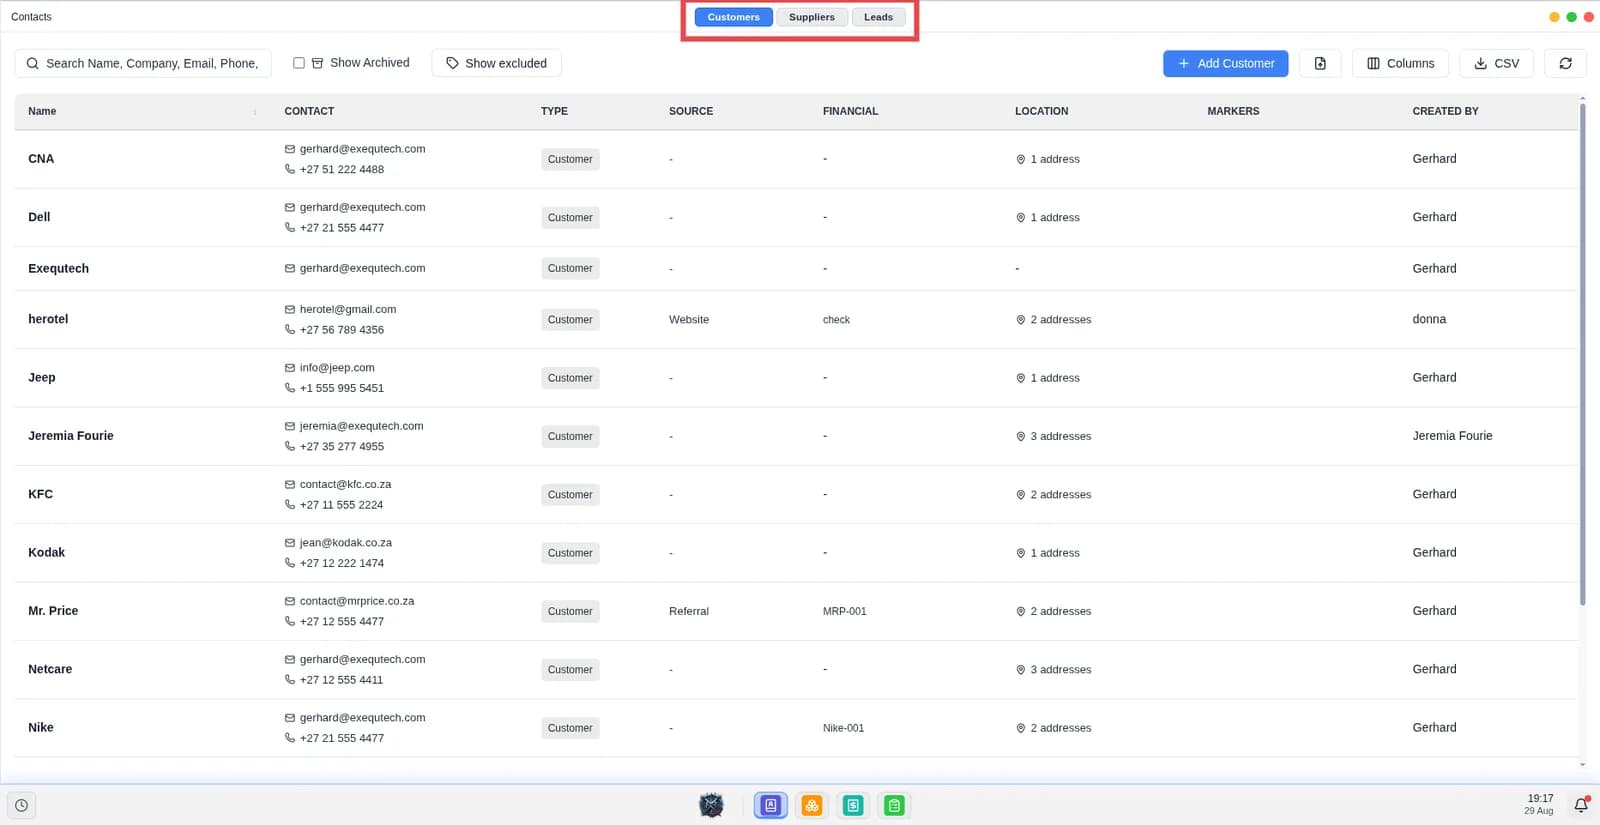The height and width of the screenshot is (825, 1600).
Task: Click creator "donna" in herotel row
Action: 1429,319
